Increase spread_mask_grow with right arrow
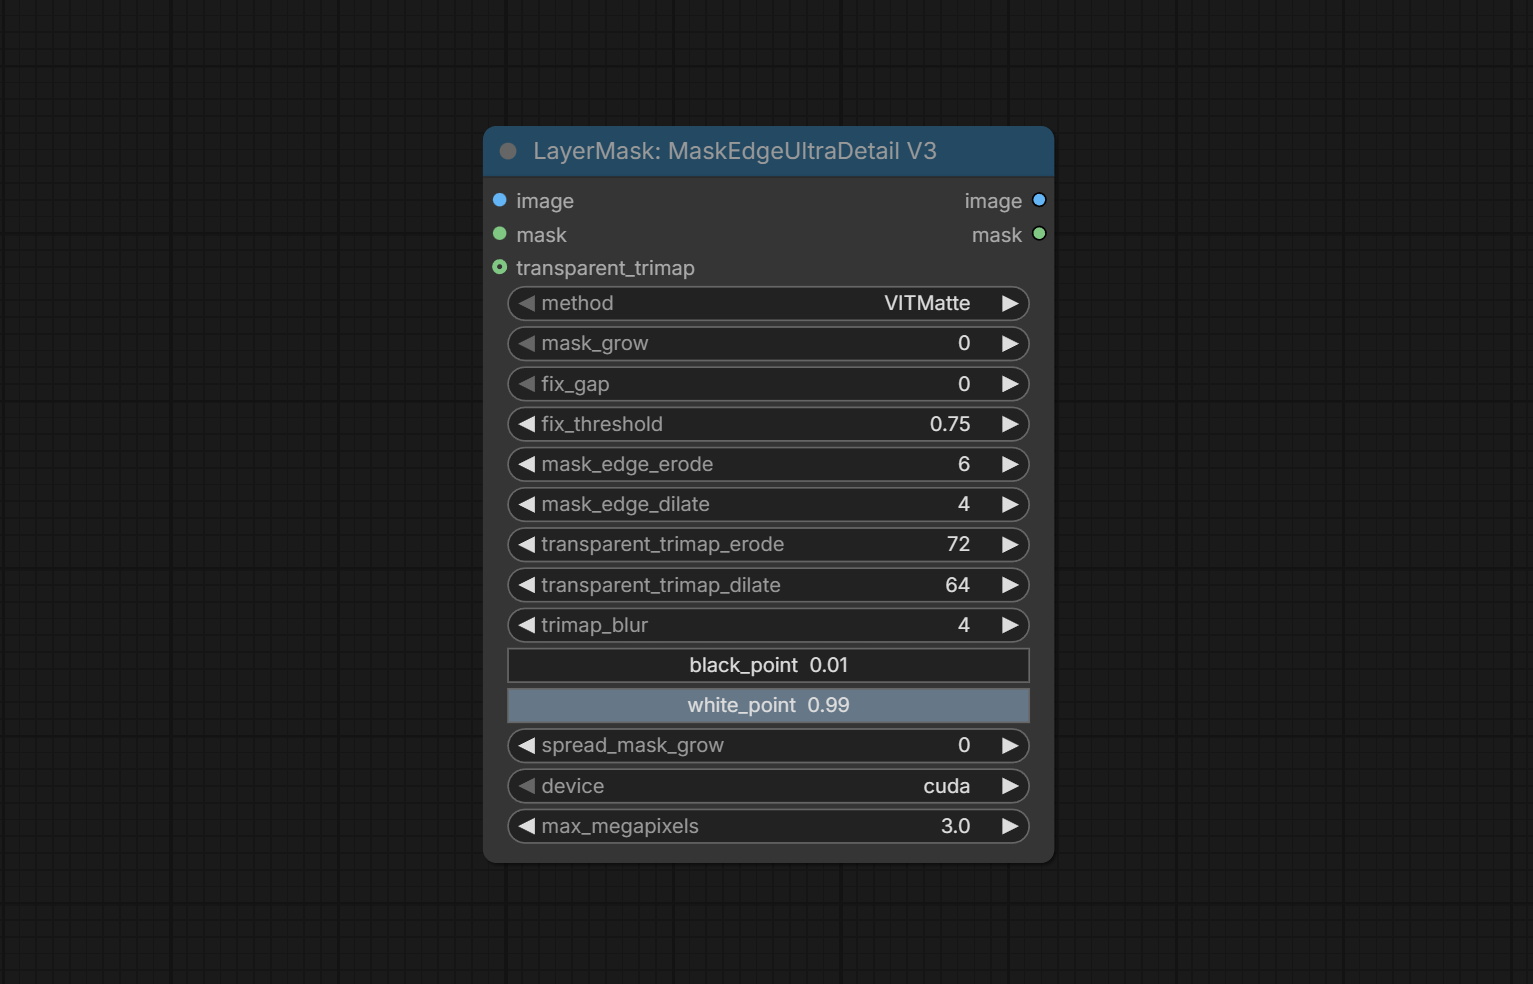 click(x=1010, y=746)
